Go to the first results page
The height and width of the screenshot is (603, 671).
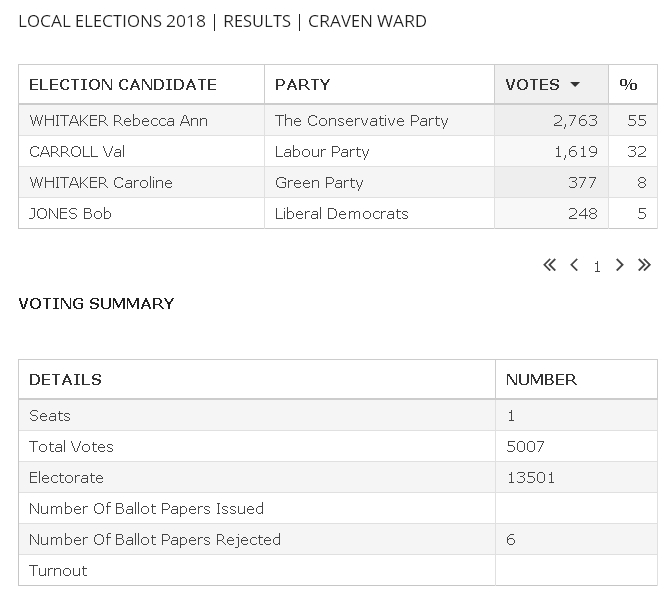[x=549, y=265]
